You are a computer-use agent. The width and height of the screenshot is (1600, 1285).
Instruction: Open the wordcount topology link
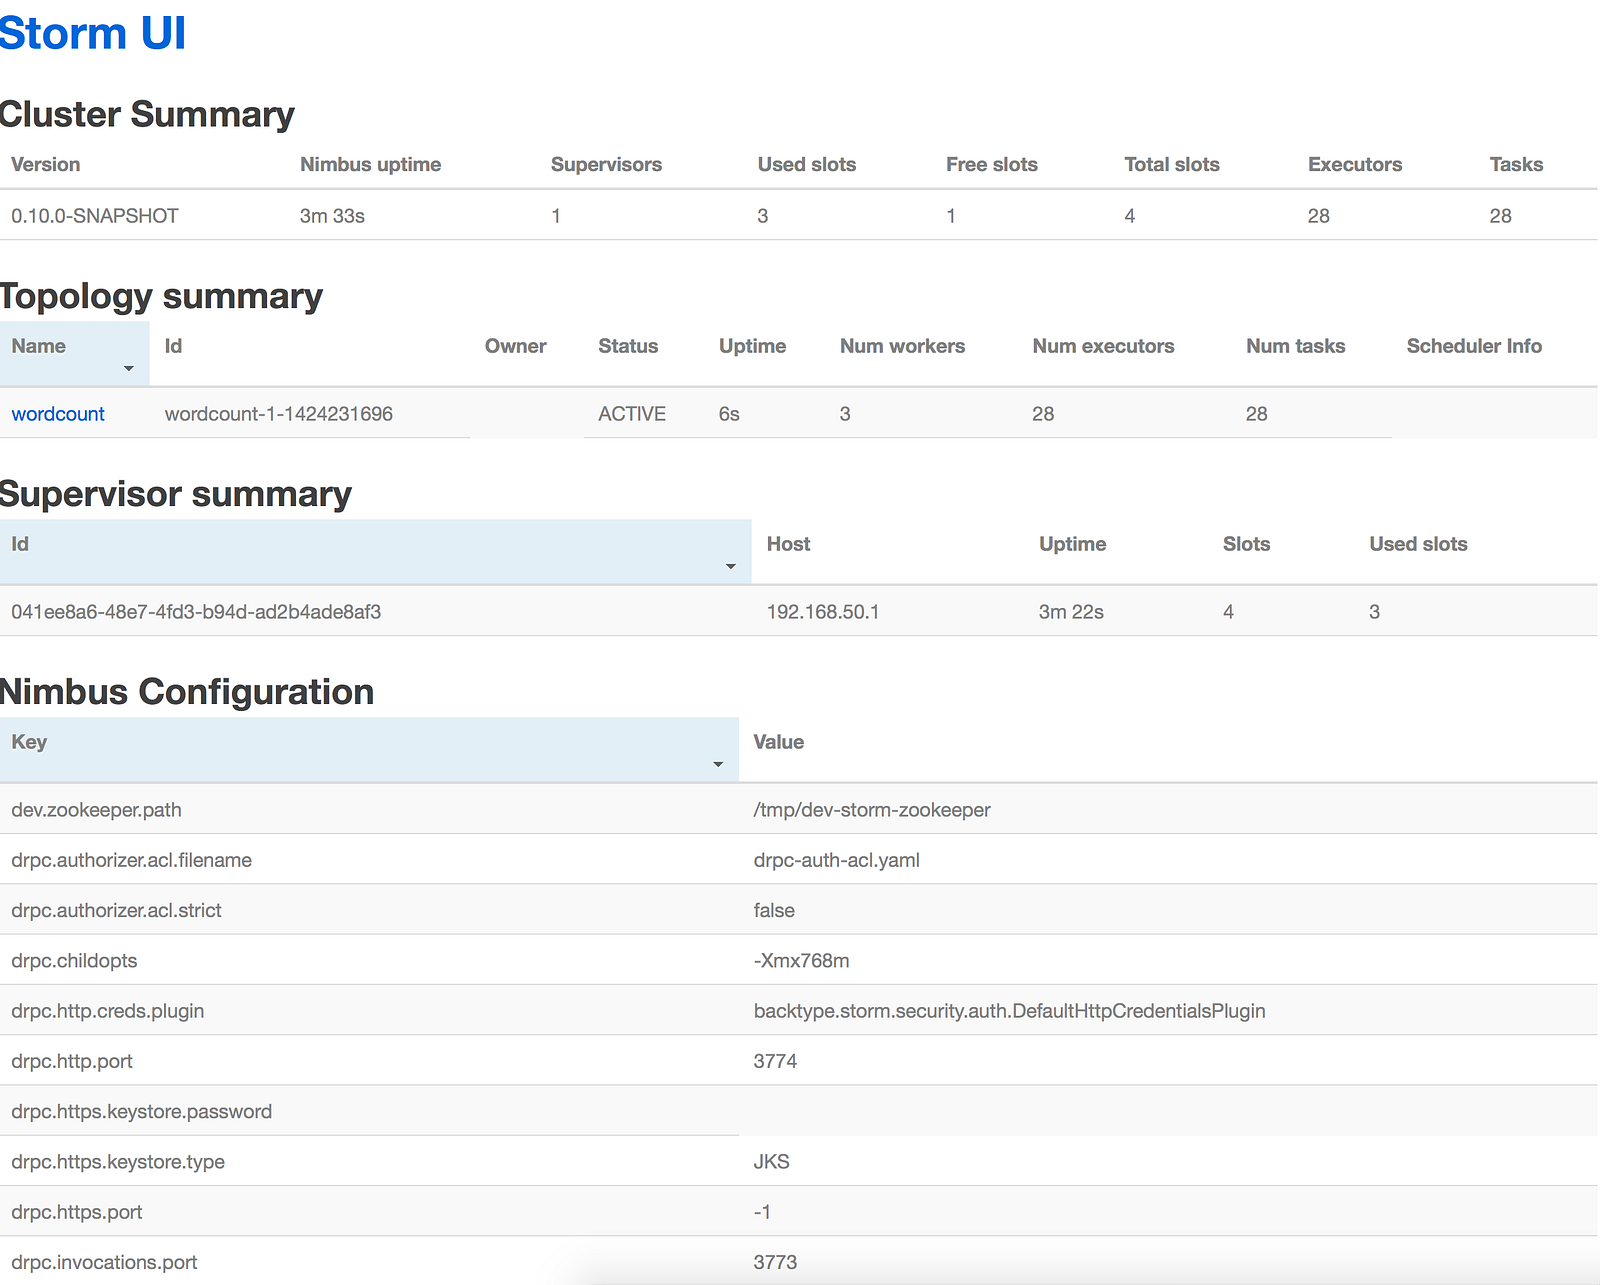click(x=58, y=414)
